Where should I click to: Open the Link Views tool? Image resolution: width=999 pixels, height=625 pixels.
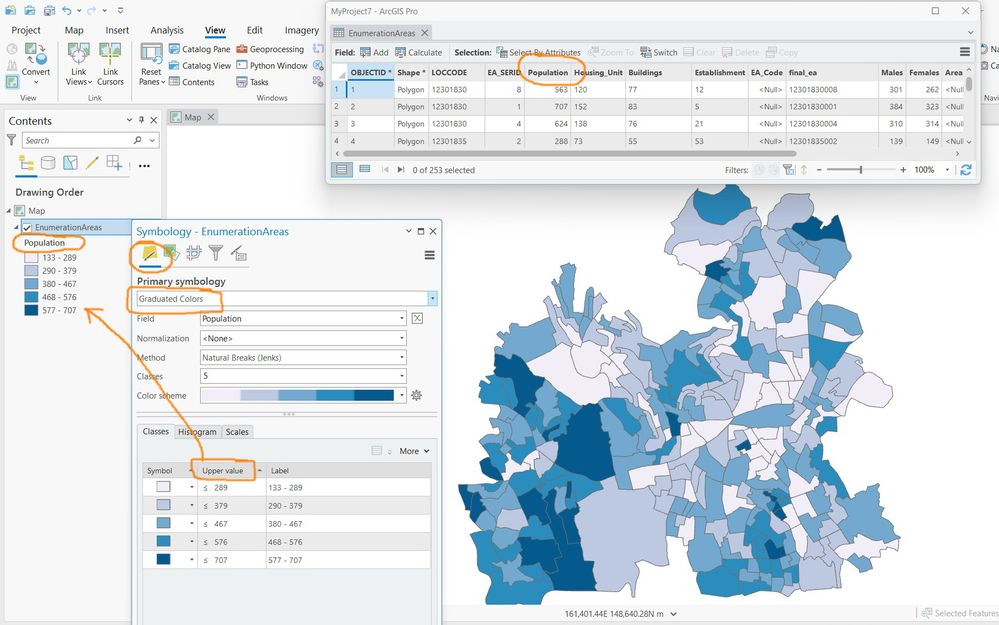tap(78, 64)
